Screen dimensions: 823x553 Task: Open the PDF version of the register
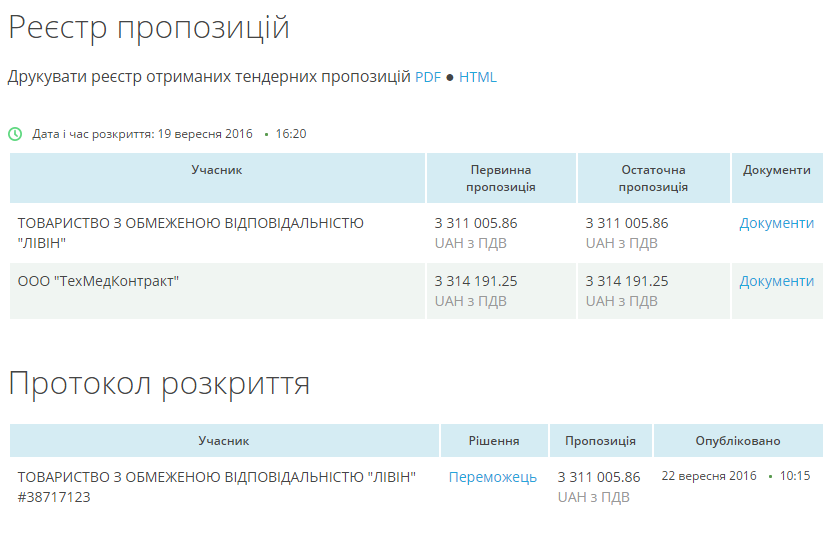(427, 77)
